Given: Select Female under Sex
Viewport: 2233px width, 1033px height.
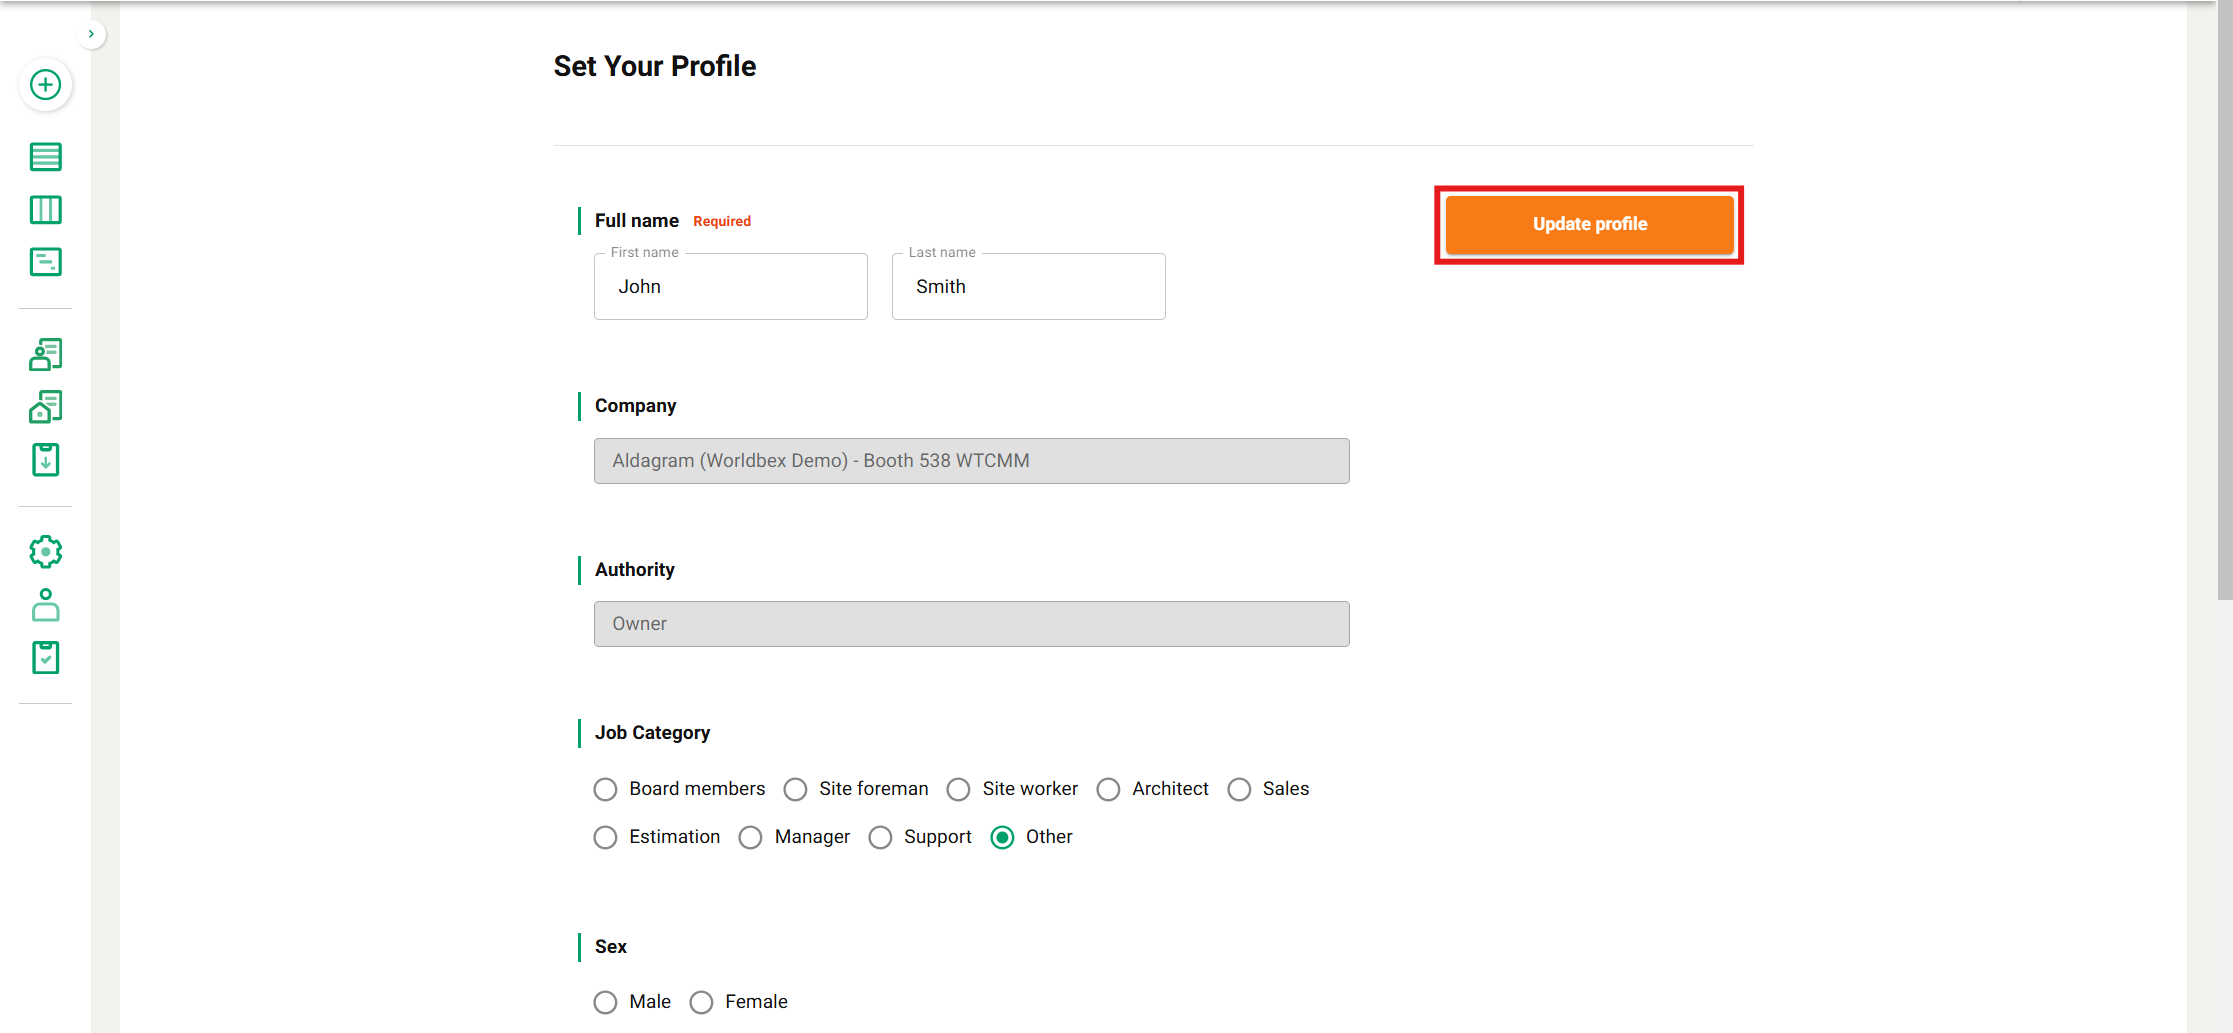Looking at the screenshot, I should pos(701,1002).
